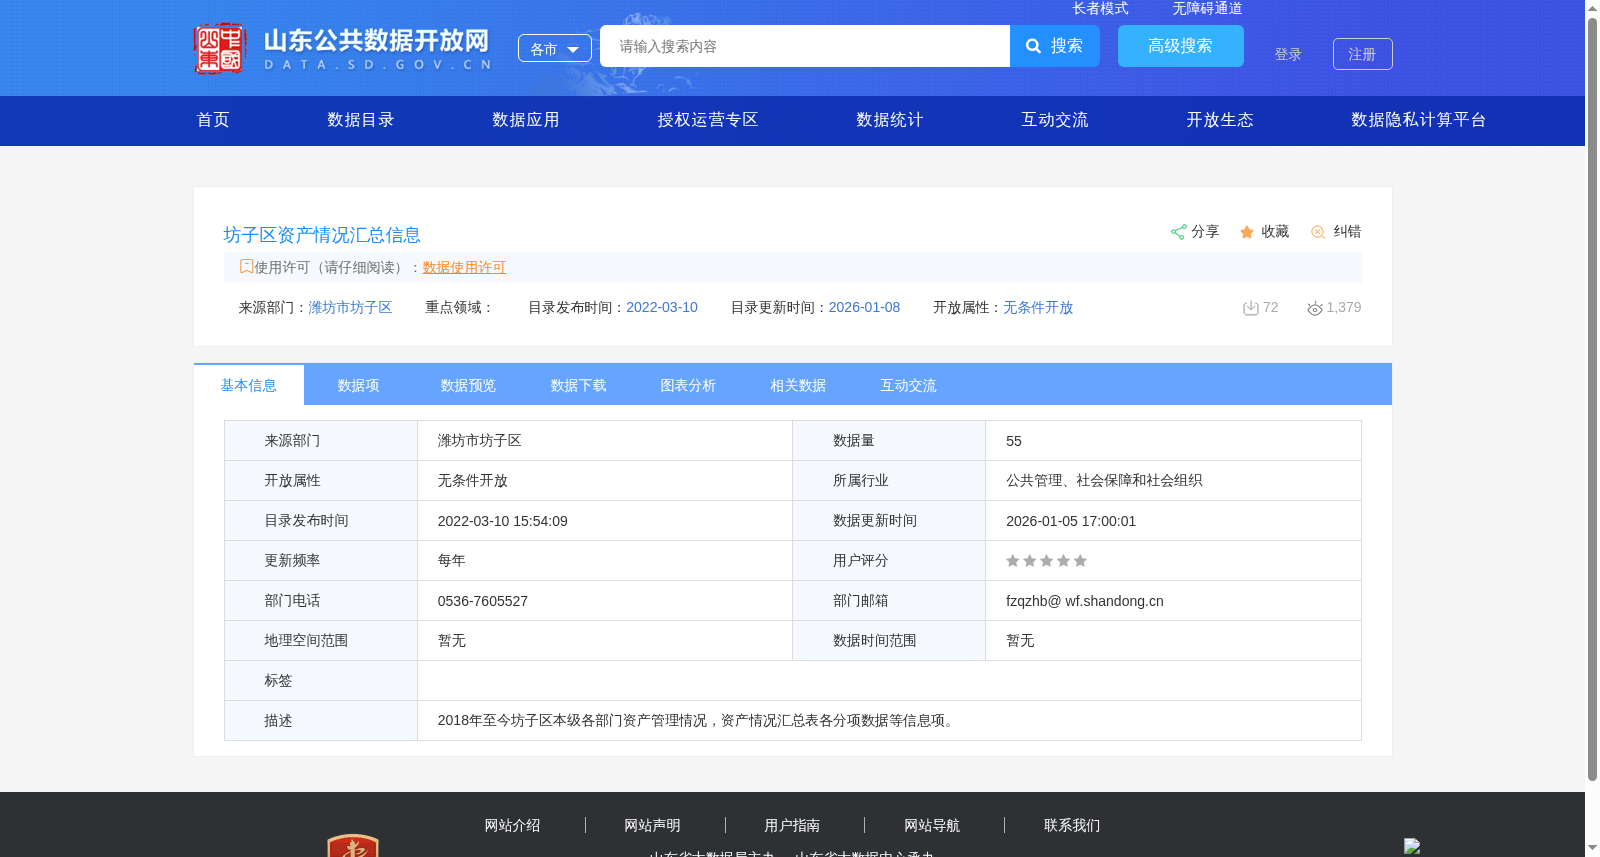Click the search input field
1600x857 pixels.
click(x=805, y=46)
